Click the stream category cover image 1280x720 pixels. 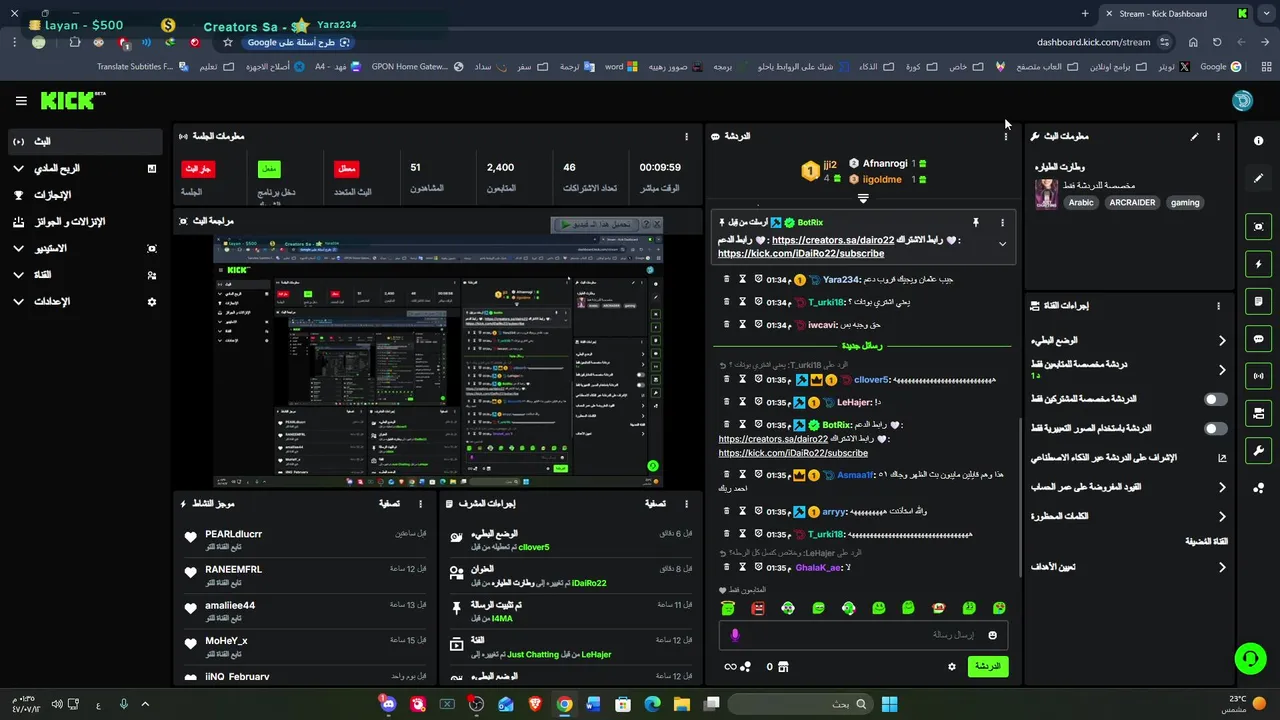[x=1046, y=194]
